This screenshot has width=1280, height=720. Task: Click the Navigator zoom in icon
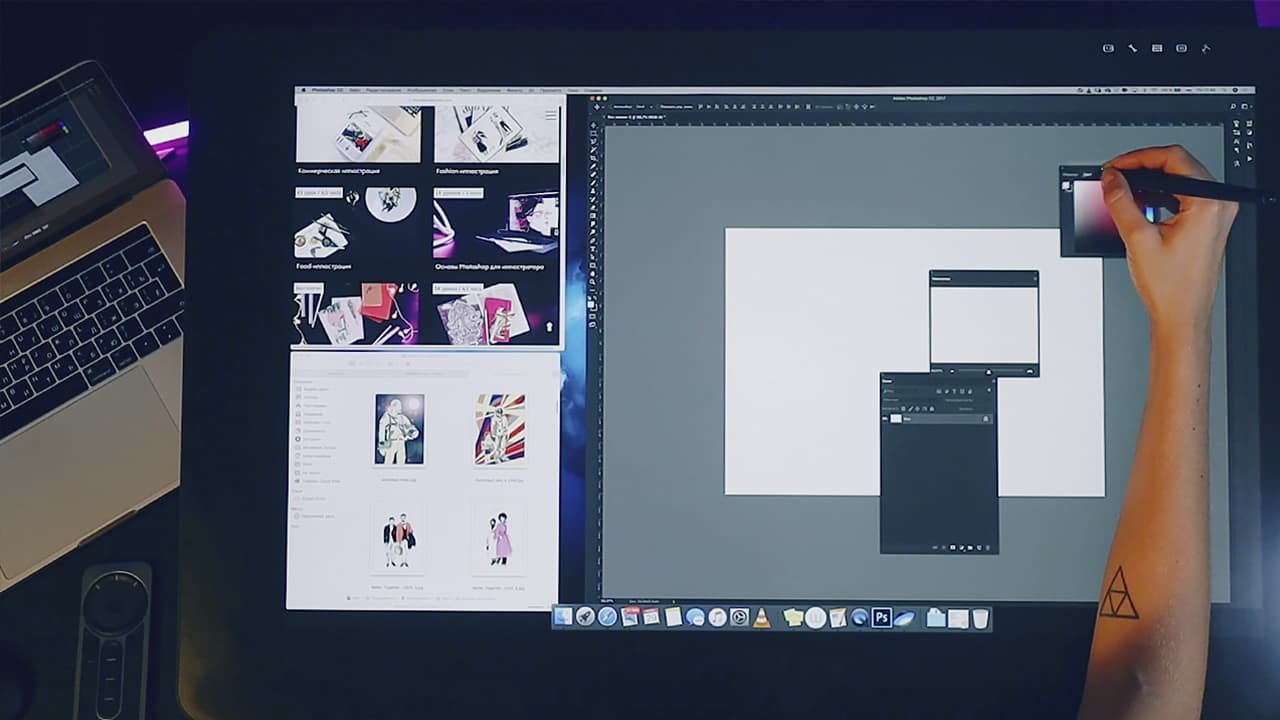point(1029,371)
